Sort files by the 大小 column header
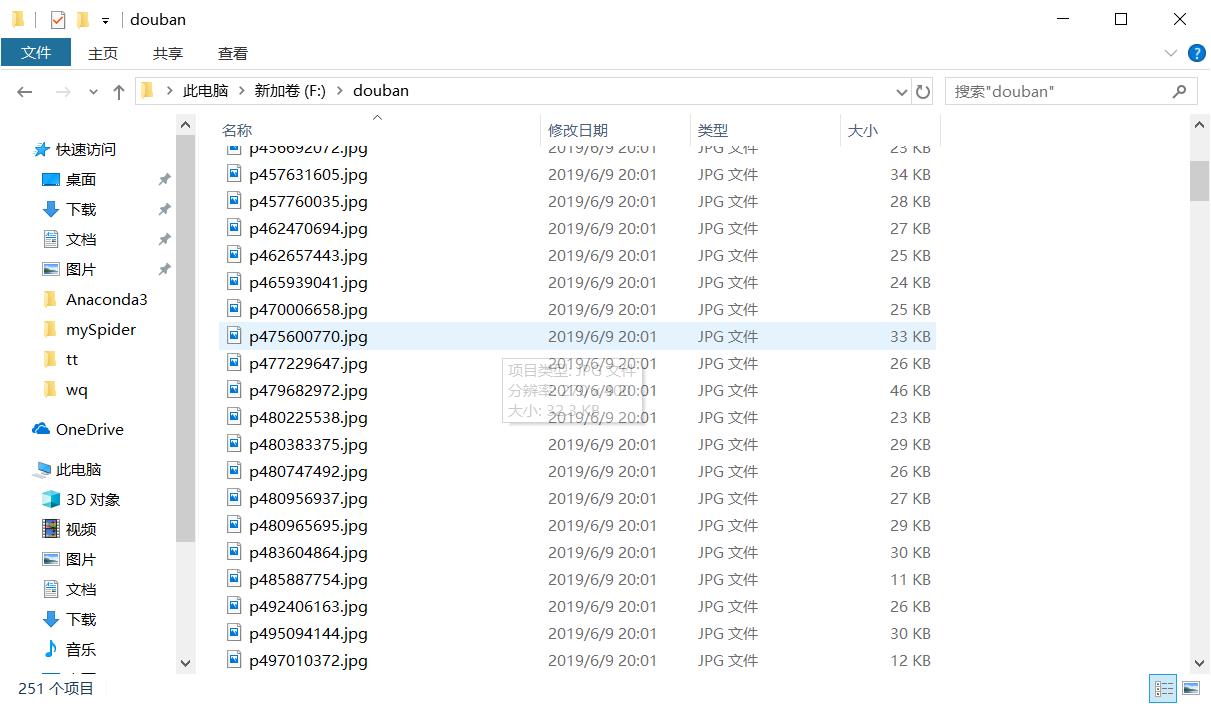This screenshot has width=1211, height=704. click(862, 130)
